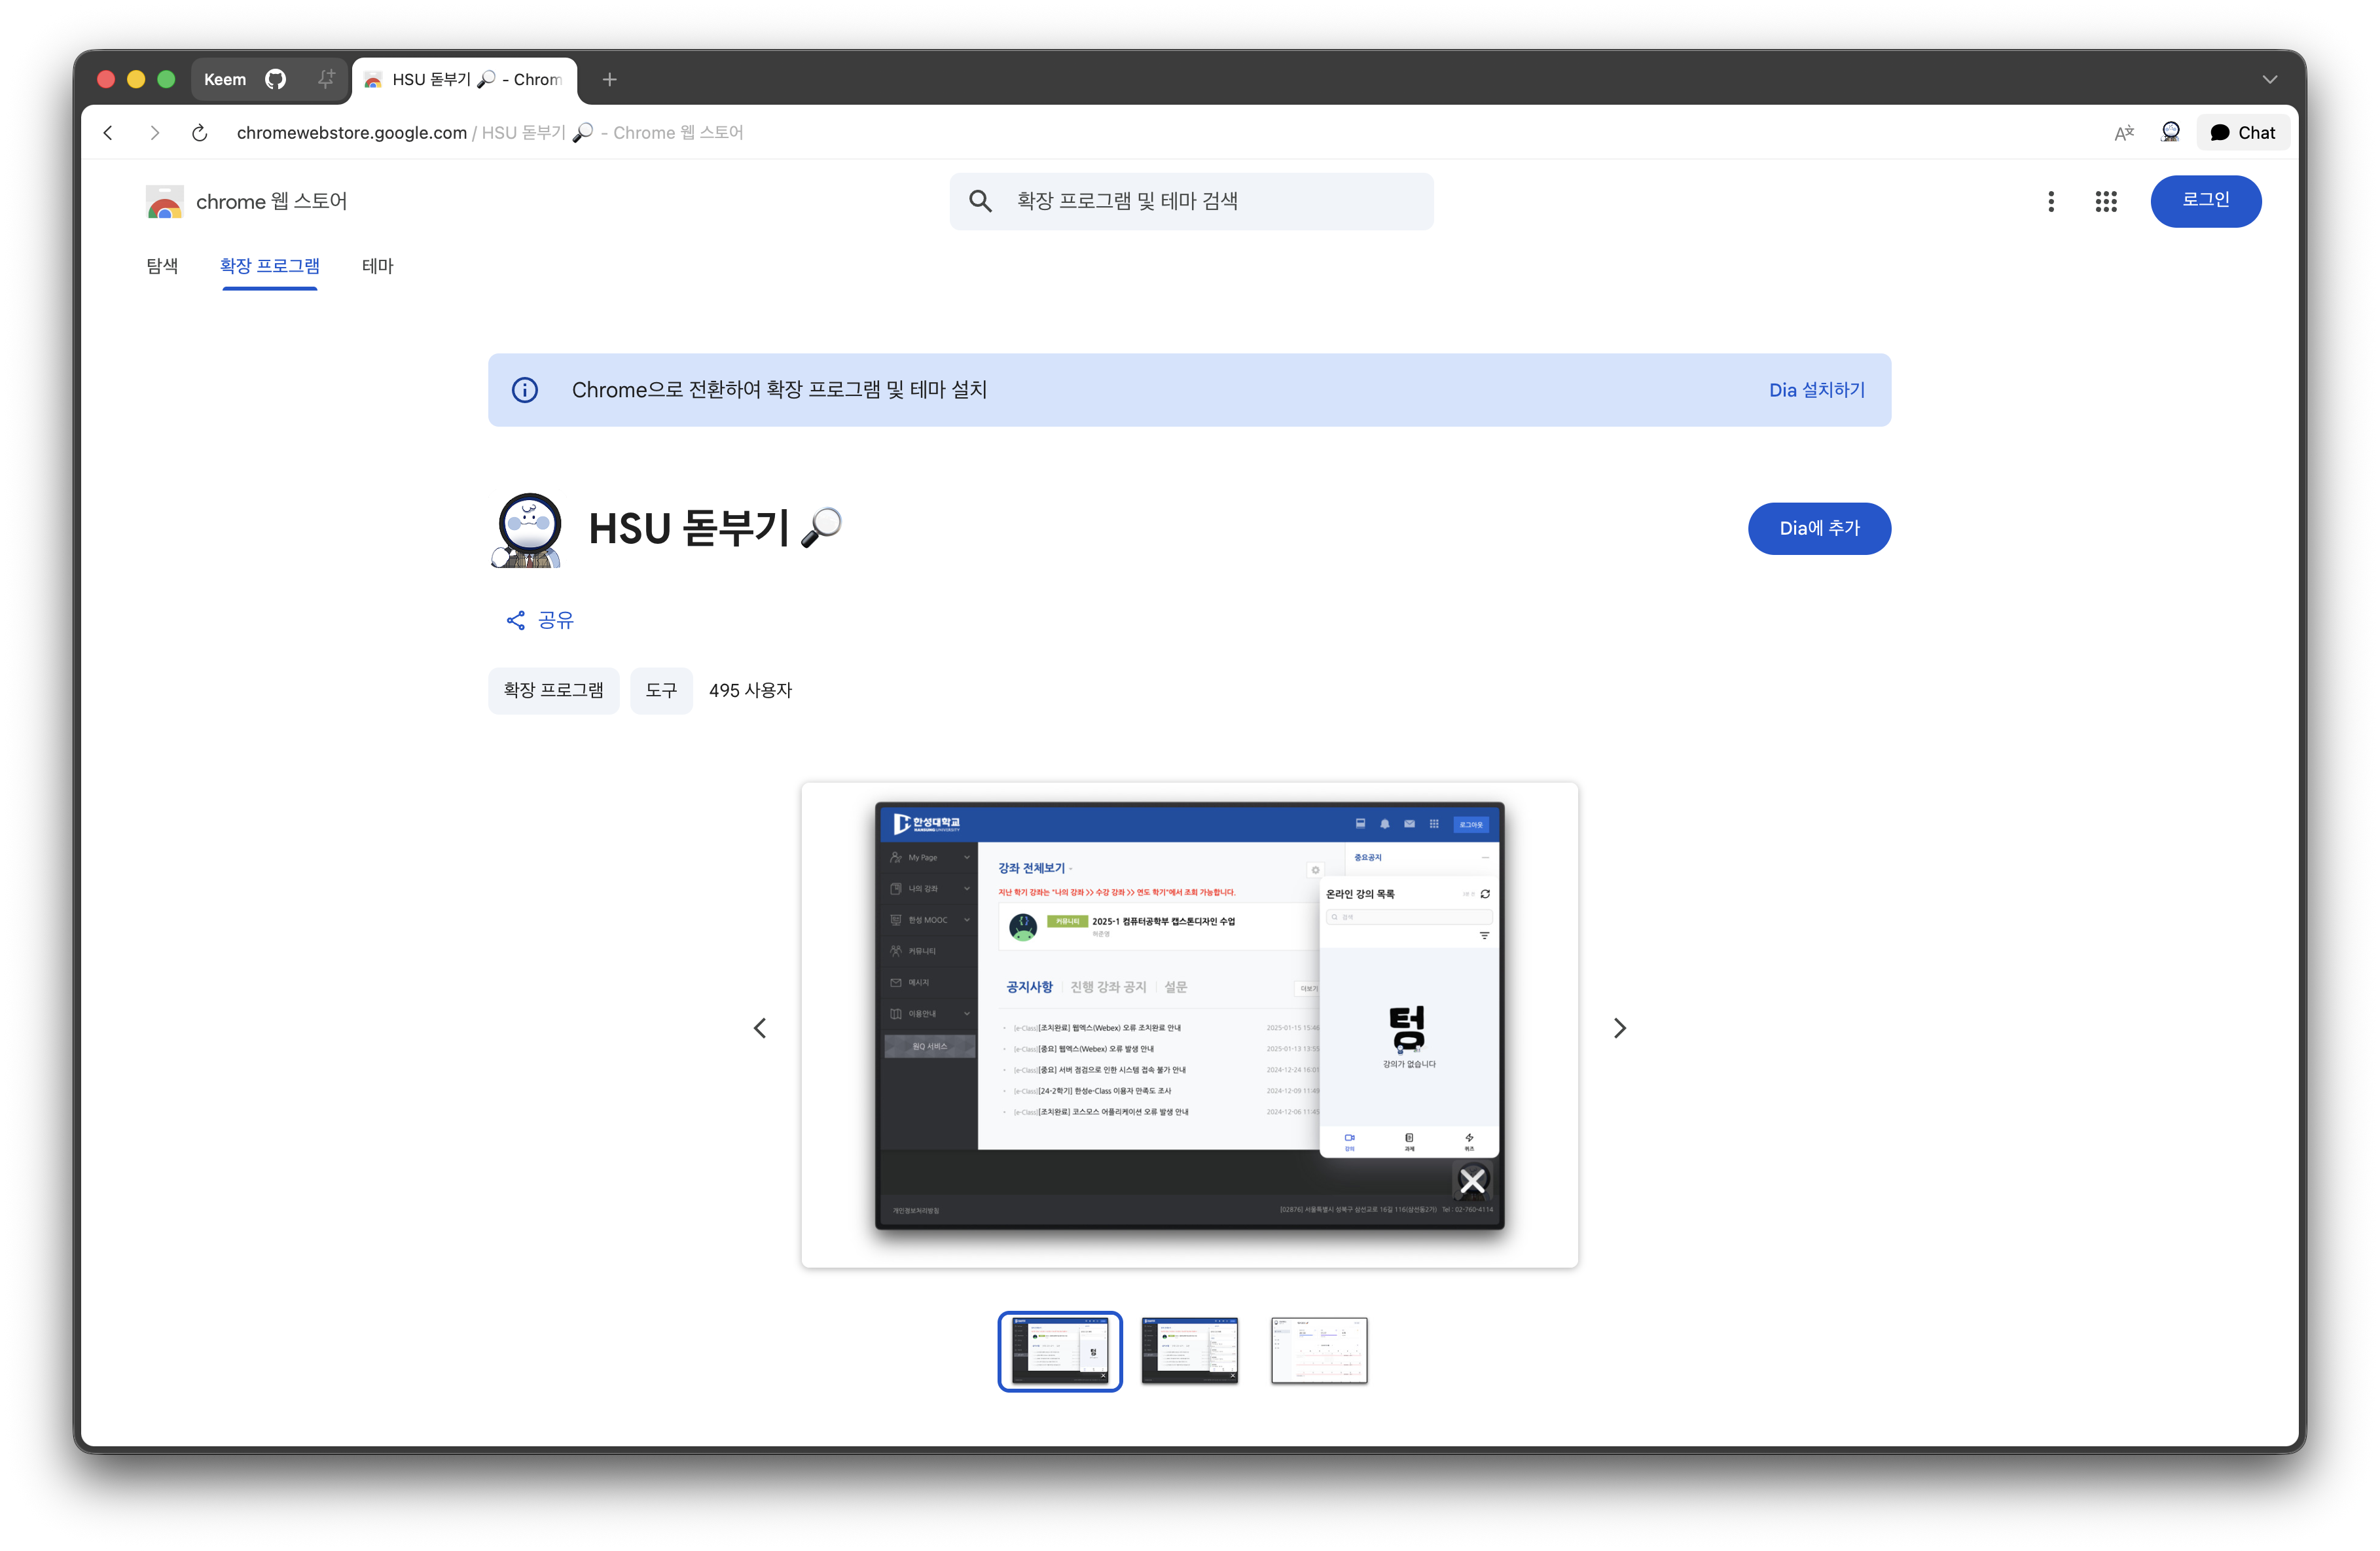Show next screenshot with right chevron
This screenshot has width=2380, height=1551.
pyautogui.click(x=1620, y=1028)
